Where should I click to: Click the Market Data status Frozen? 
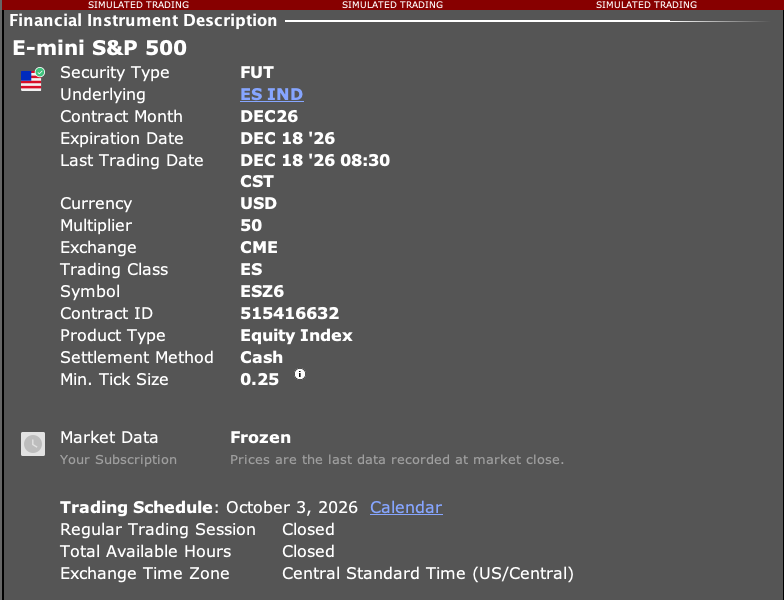coord(260,438)
